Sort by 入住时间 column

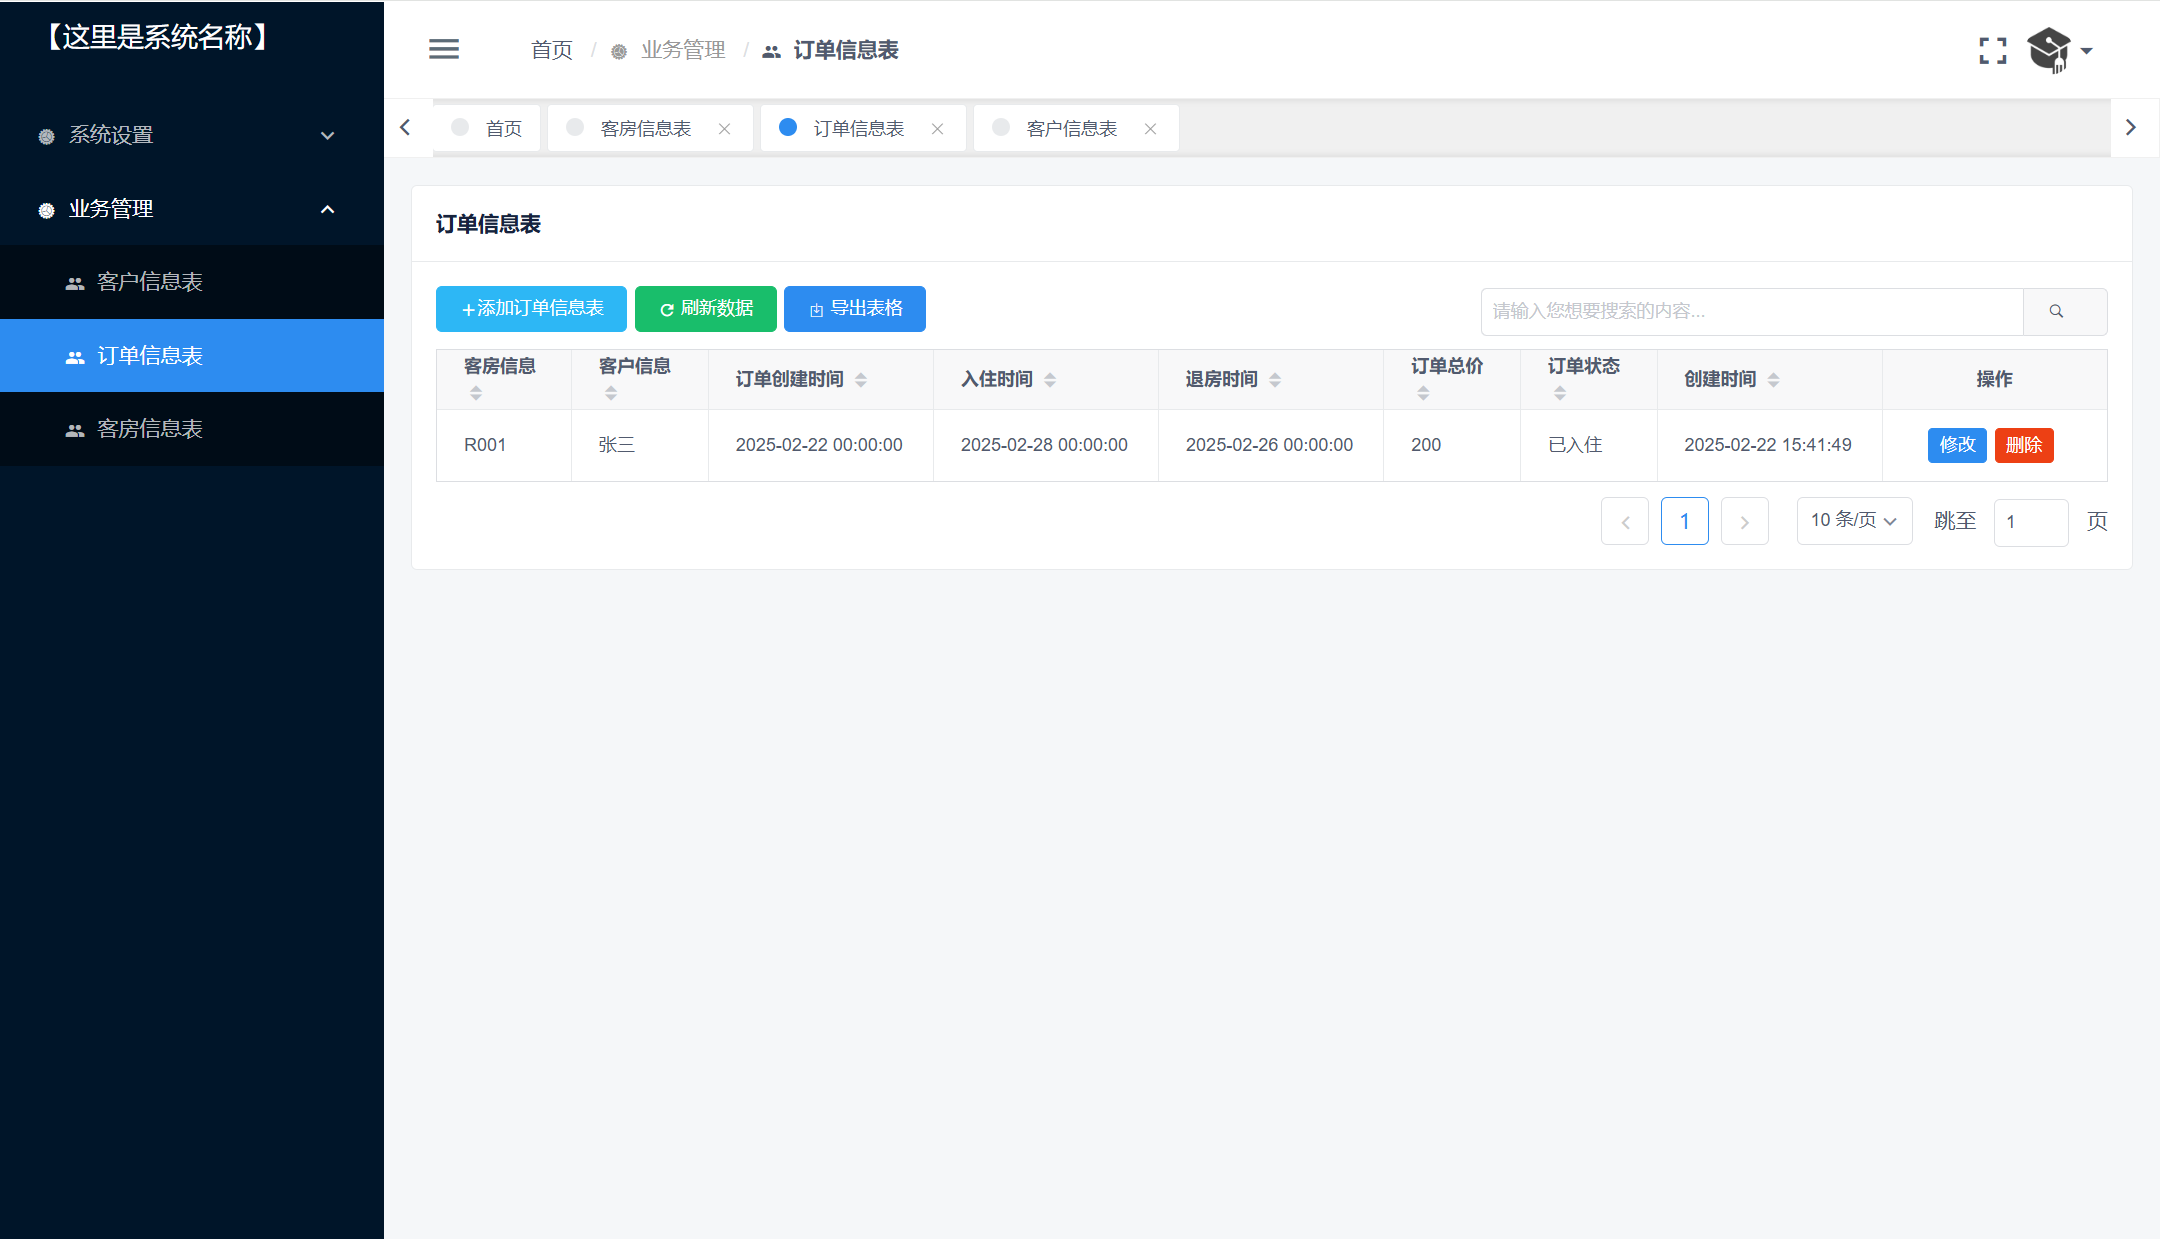point(1049,380)
